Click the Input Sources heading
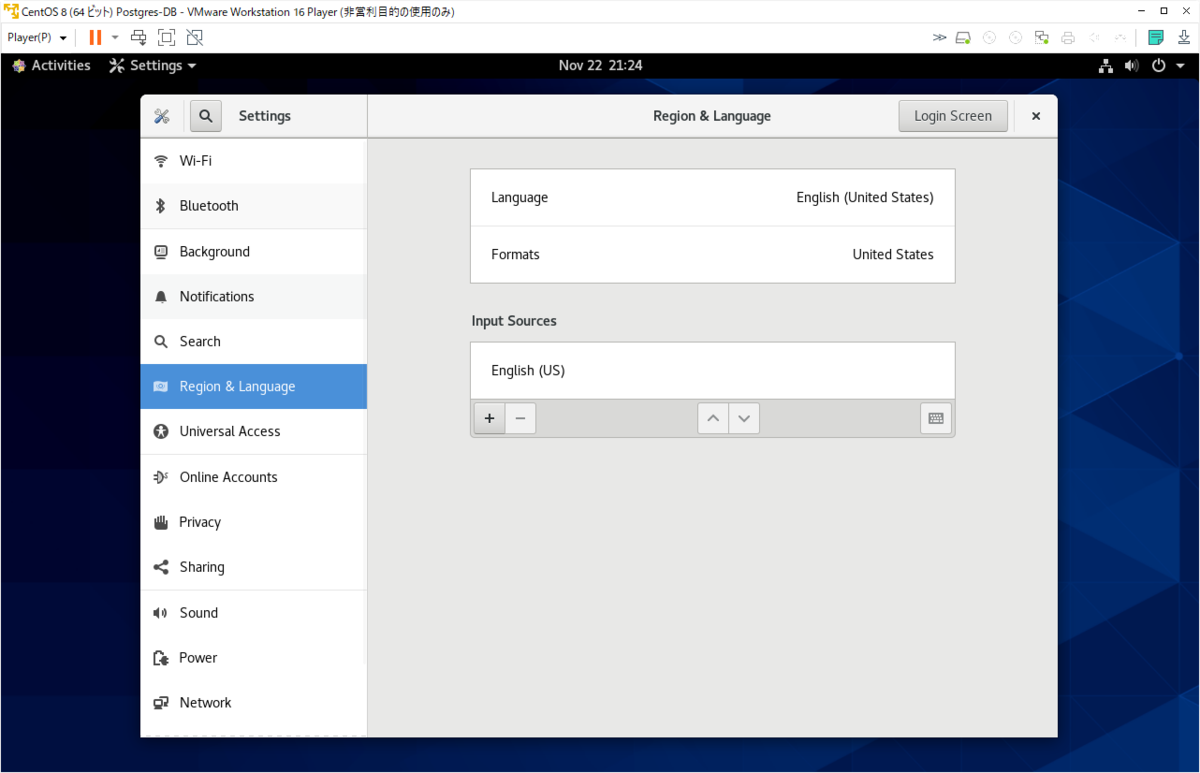The width and height of the screenshot is (1200, 773). pos(514,321)
